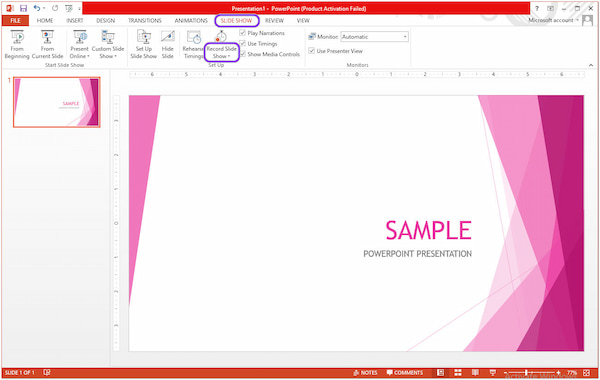600x380 pixels.
Task: Start Rehearse Timings
Action: point(193,45)
